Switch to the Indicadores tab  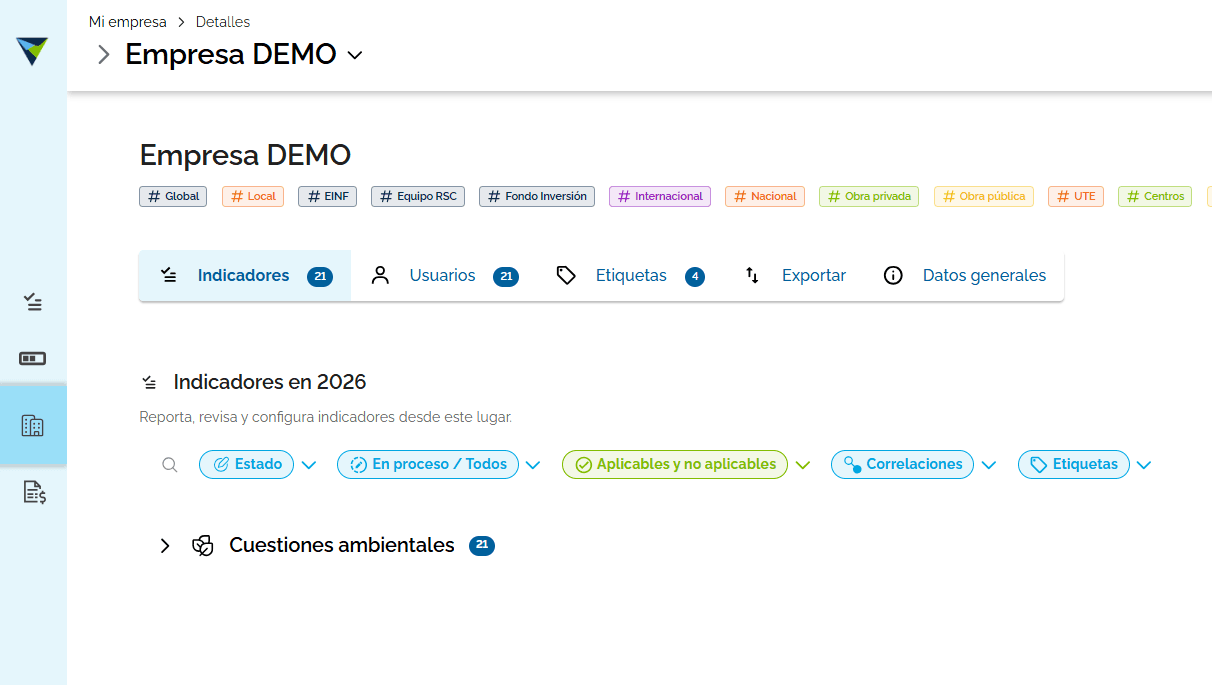245,276
